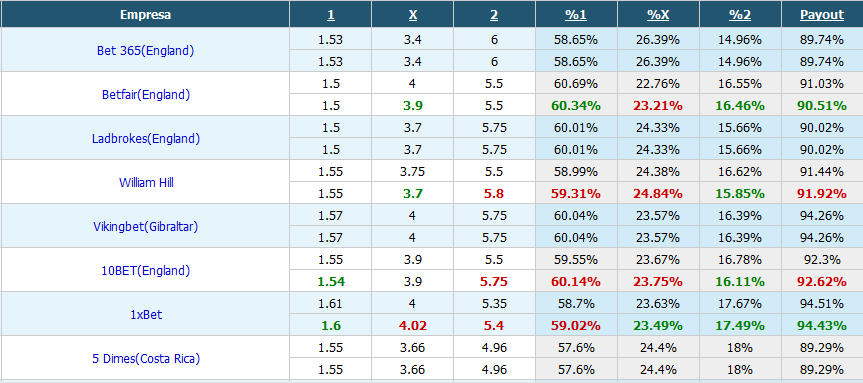Select 10BET's green 1.54 home odds
863x383 pixels.
330,282
